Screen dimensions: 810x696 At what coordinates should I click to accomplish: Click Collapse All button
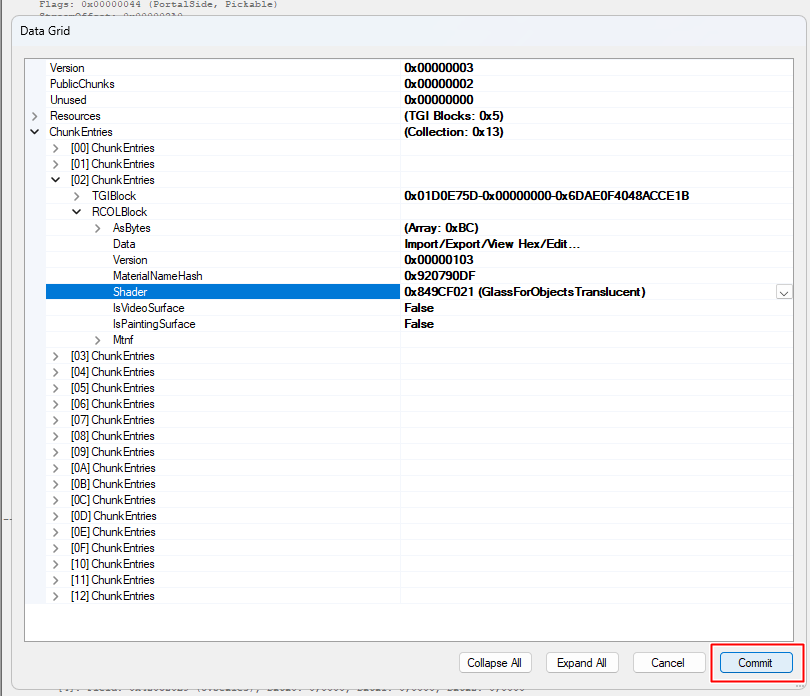(494, 662)
